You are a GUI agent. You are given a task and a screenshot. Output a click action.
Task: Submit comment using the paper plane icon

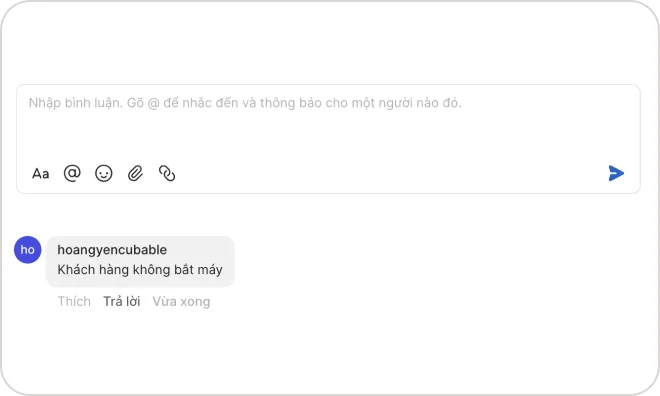tap(616, 173)
